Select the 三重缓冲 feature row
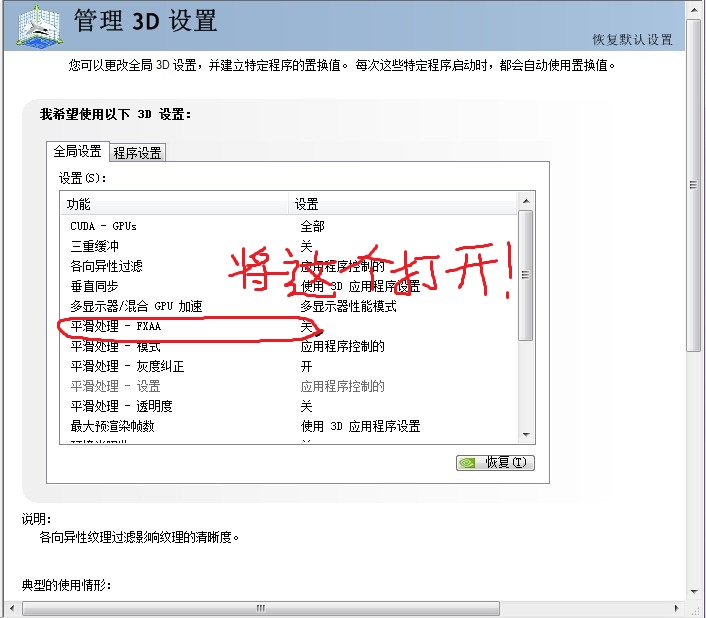 pyautogui.click(x=95, y=246)
